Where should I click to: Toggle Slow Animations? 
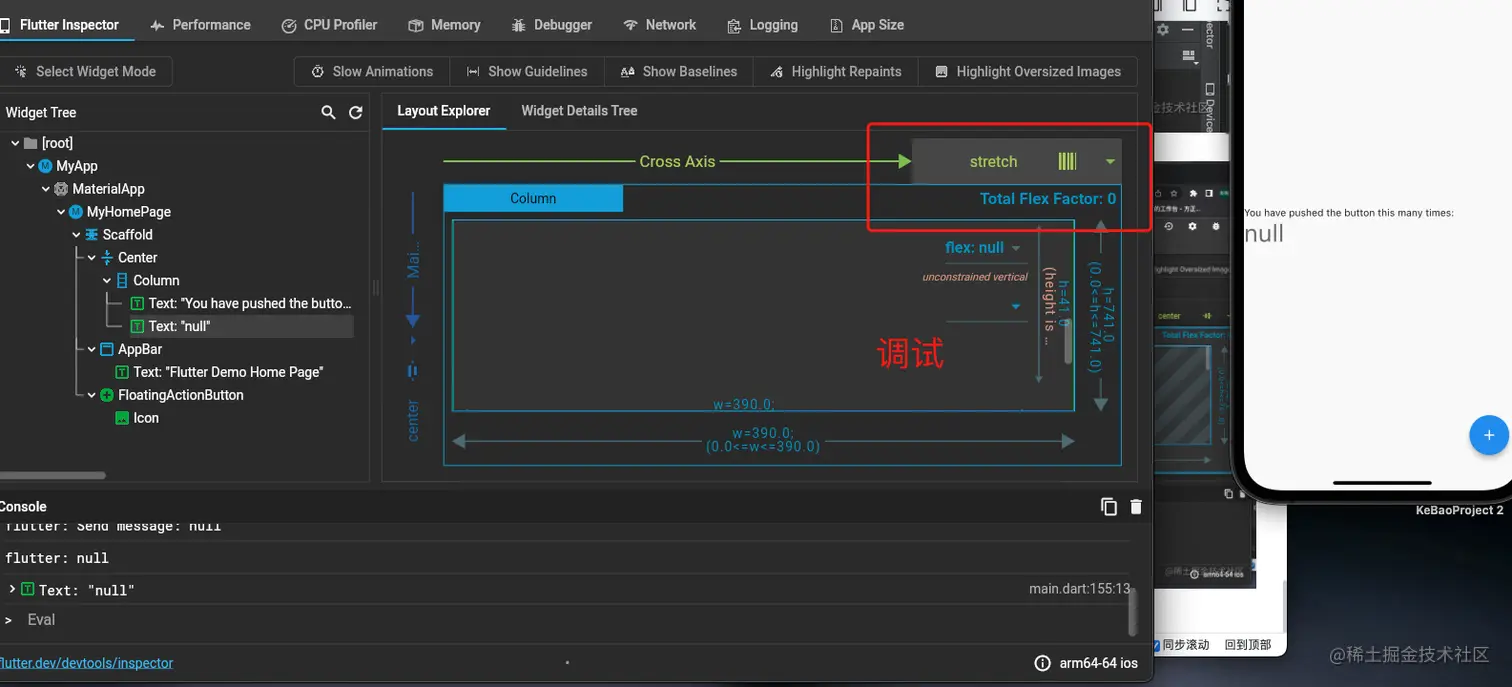tap(372, 72)
